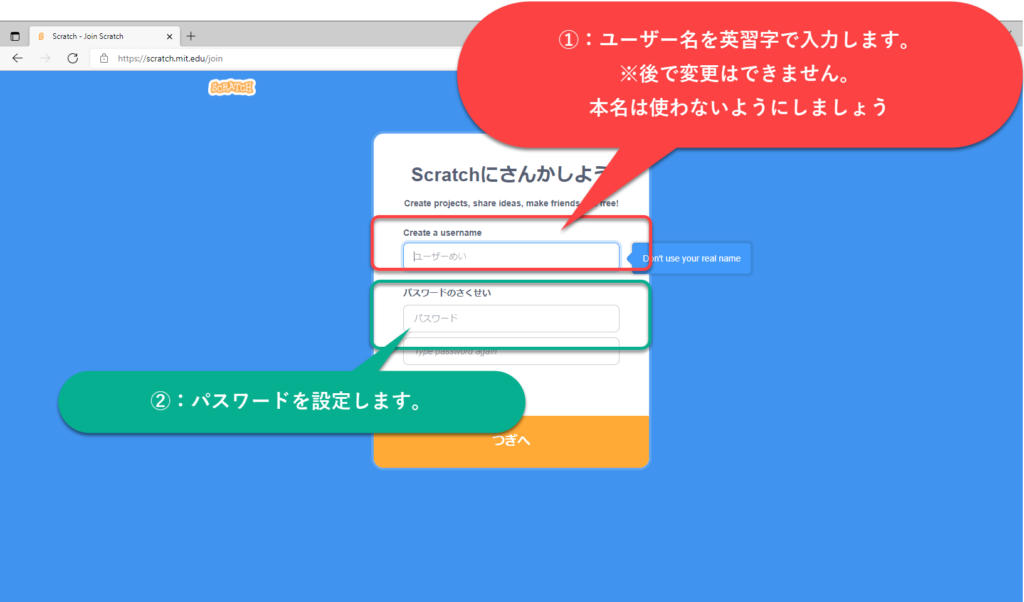The height and width of the screenshot is (602, 1024).
Task: Click the ユーザーめい username field
Action: coord(511,257)
